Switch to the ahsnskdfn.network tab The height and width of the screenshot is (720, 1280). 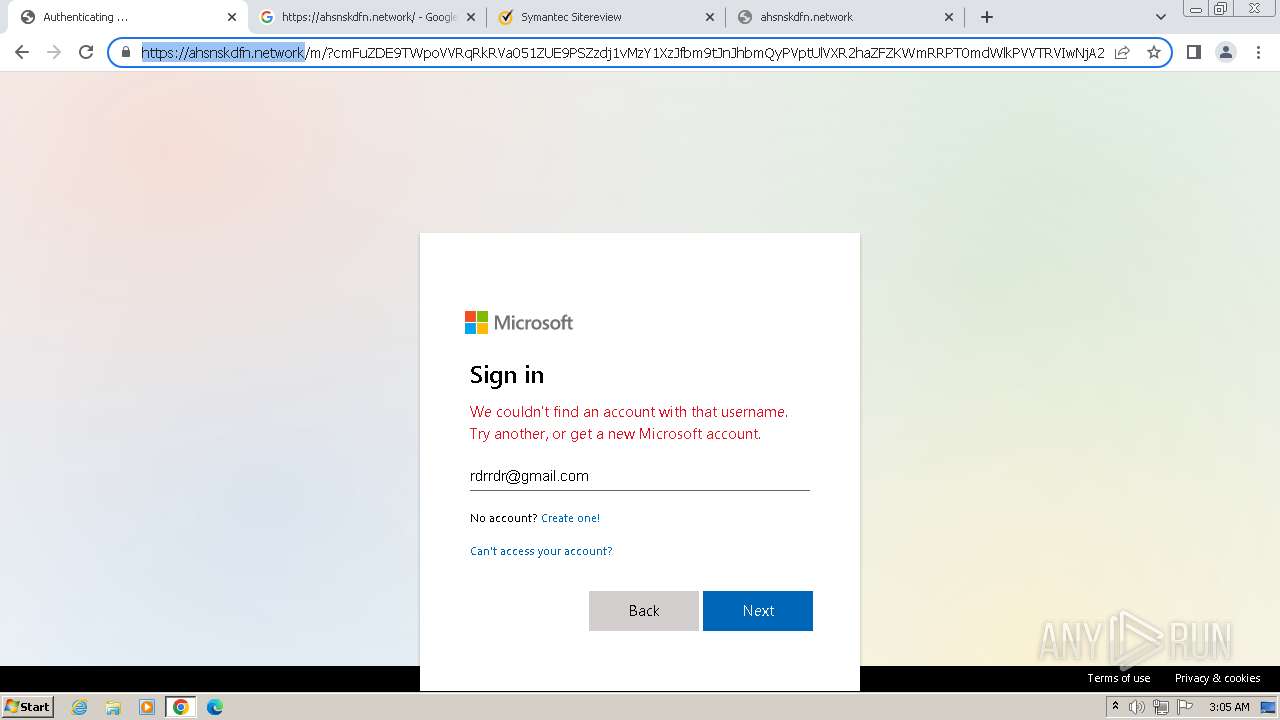click(845, 17)
